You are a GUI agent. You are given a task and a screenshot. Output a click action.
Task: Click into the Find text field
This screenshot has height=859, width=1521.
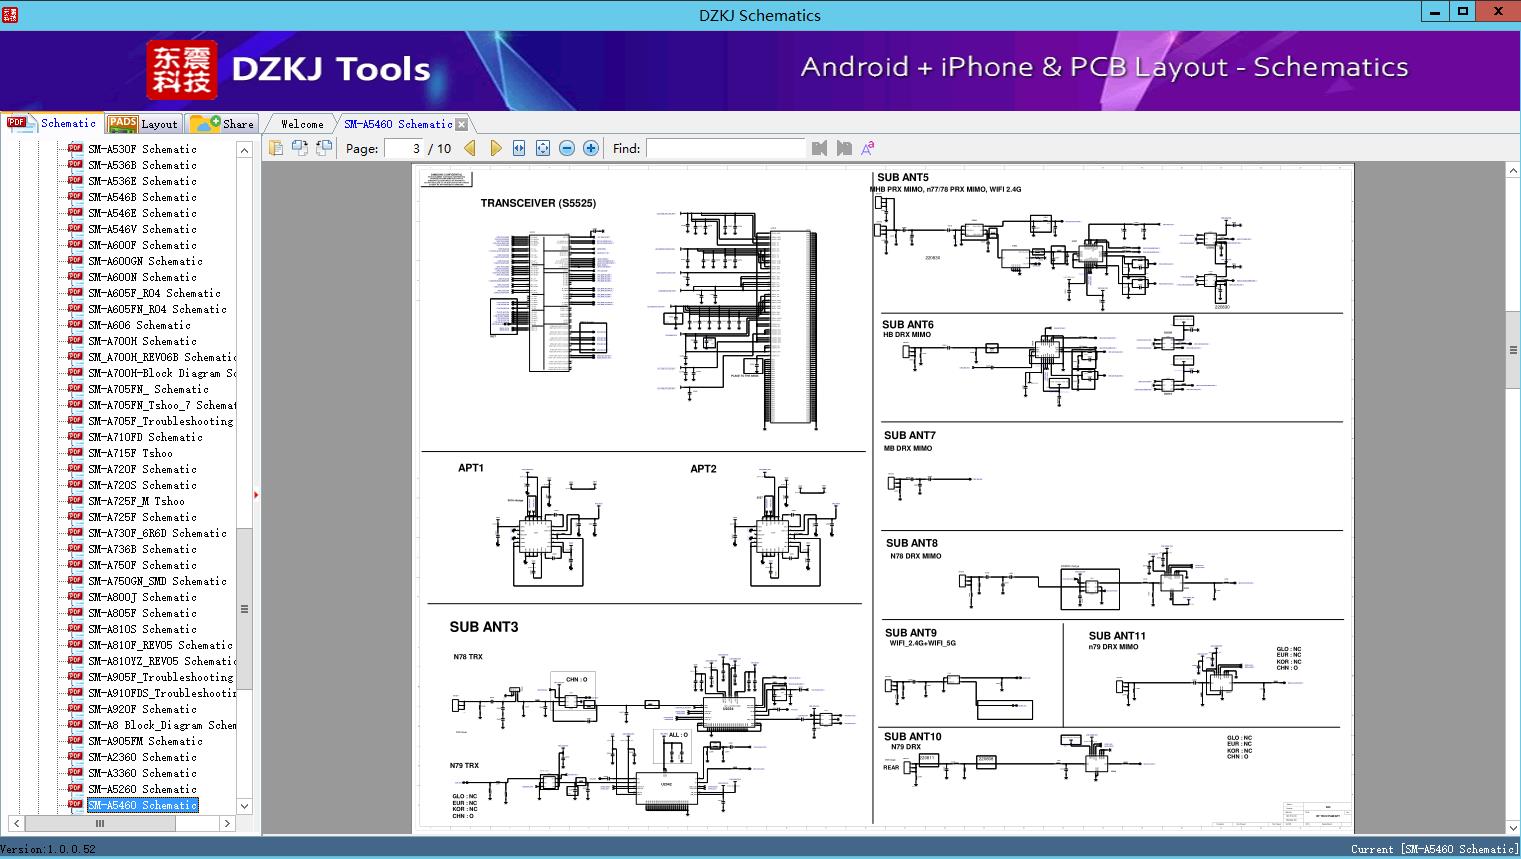click(725, 148)
